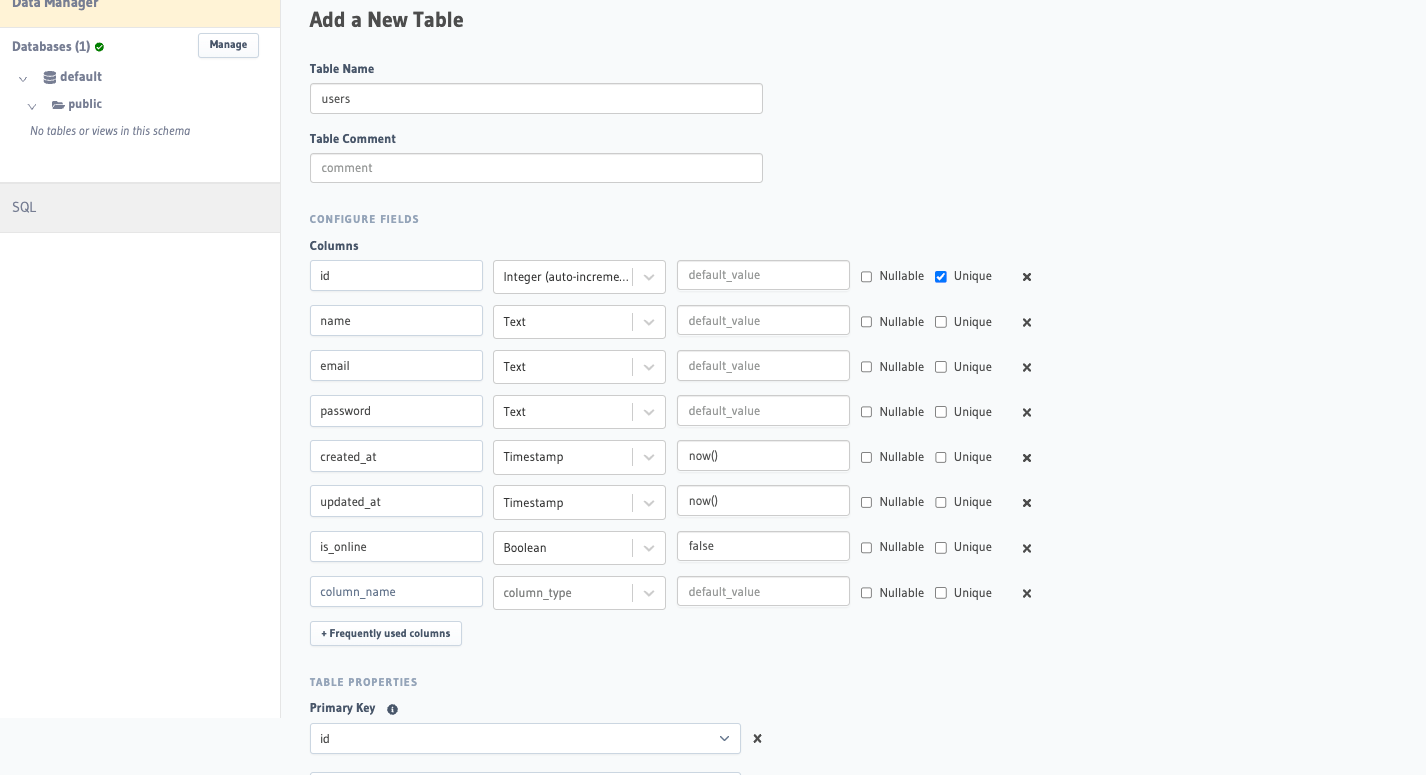1426x775 pixels.
Task: Switch to the SQL section in the sidebar
Action: coord(23,207)
